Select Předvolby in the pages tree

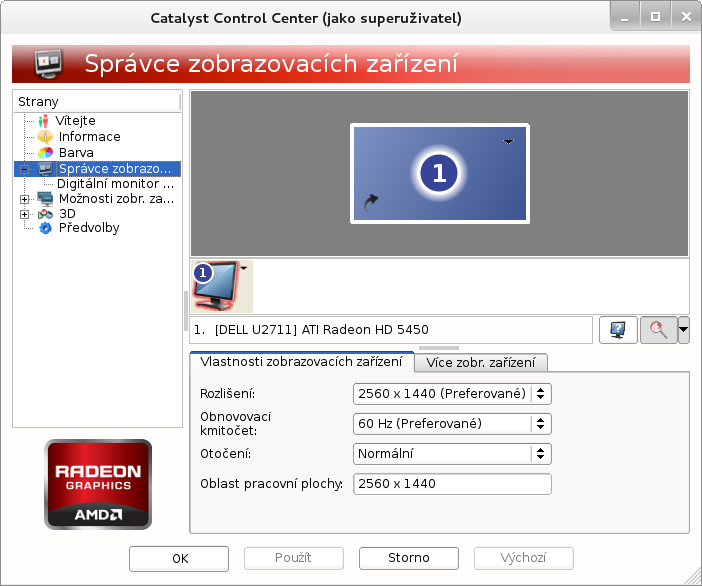[89, 228]
